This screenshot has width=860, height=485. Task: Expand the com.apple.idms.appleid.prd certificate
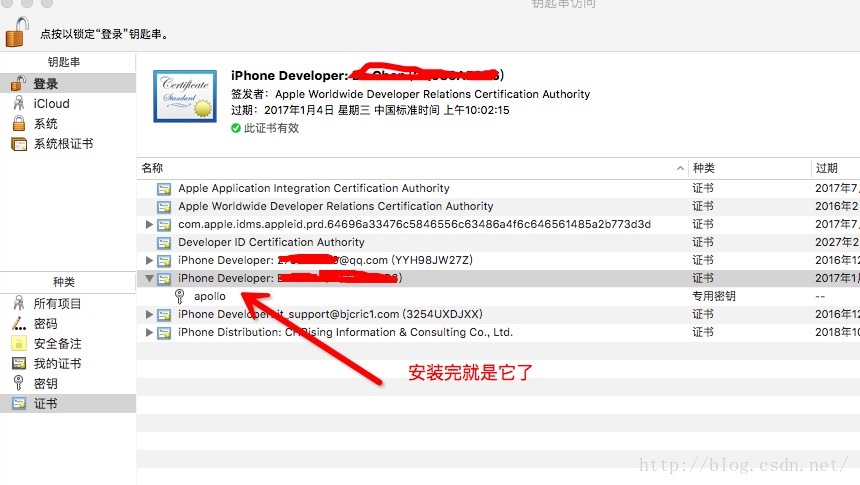pos(149,224)
